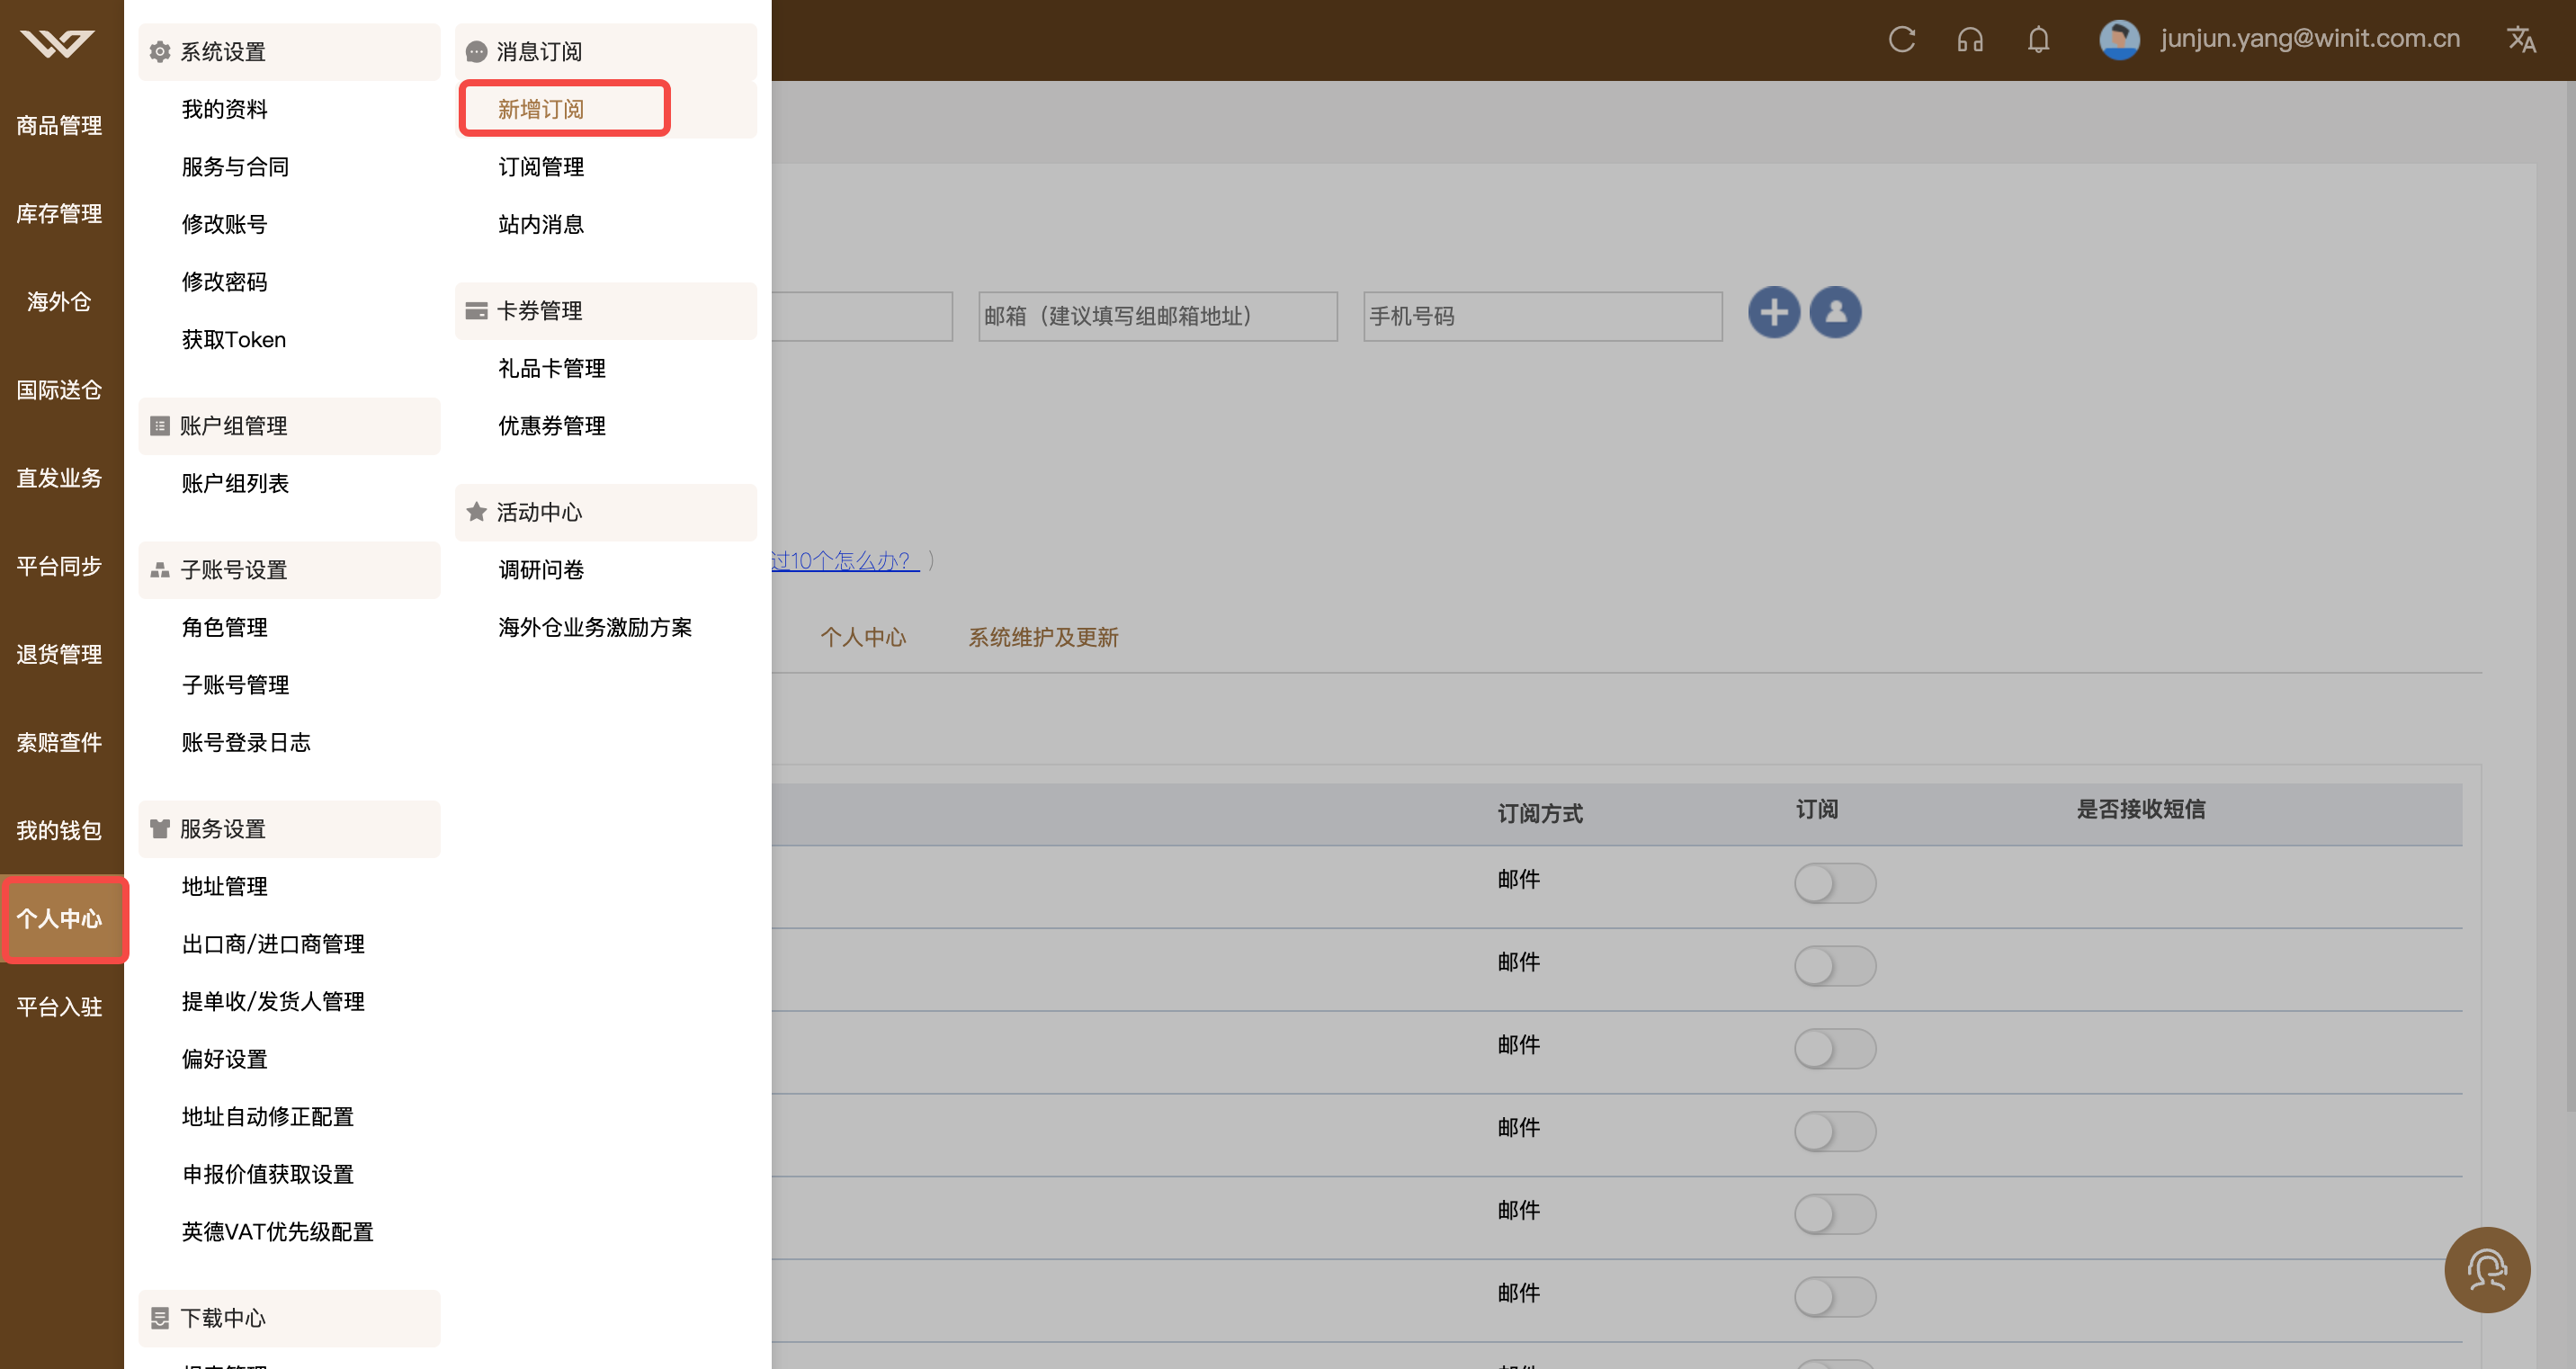Open 修改账号 page
This screenshot has height=1369, width=2576.
tap(225, 225)
